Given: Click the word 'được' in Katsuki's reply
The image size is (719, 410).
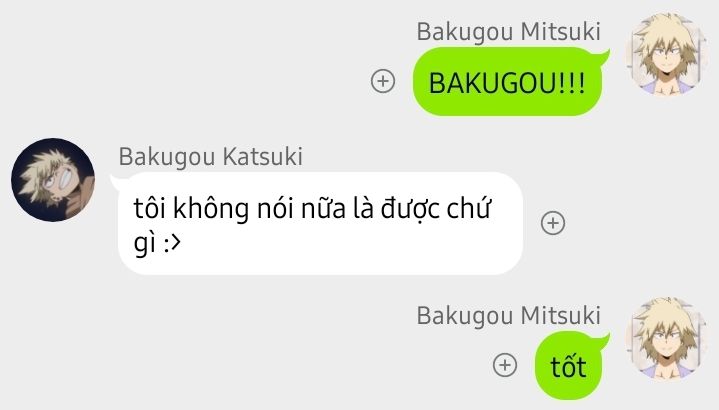Looking at the screenshot, I should pos(410,210).
